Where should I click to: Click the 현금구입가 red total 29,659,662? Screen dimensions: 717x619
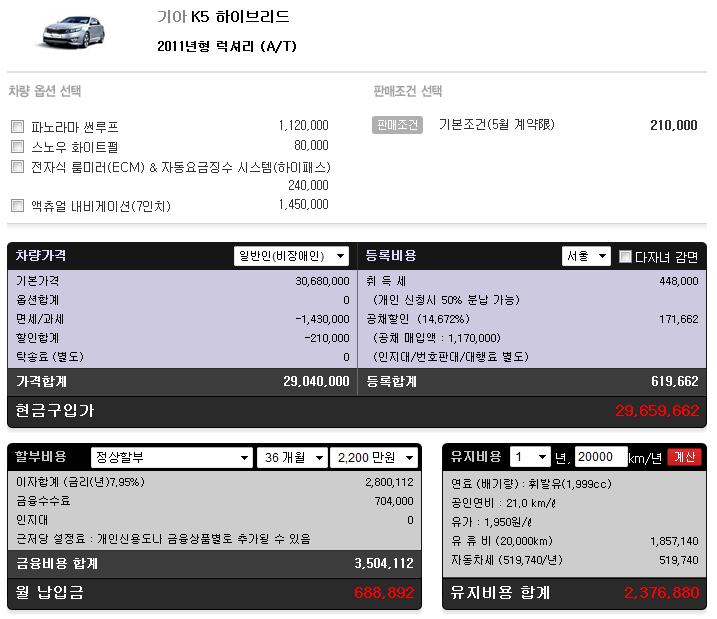(657, 411)
